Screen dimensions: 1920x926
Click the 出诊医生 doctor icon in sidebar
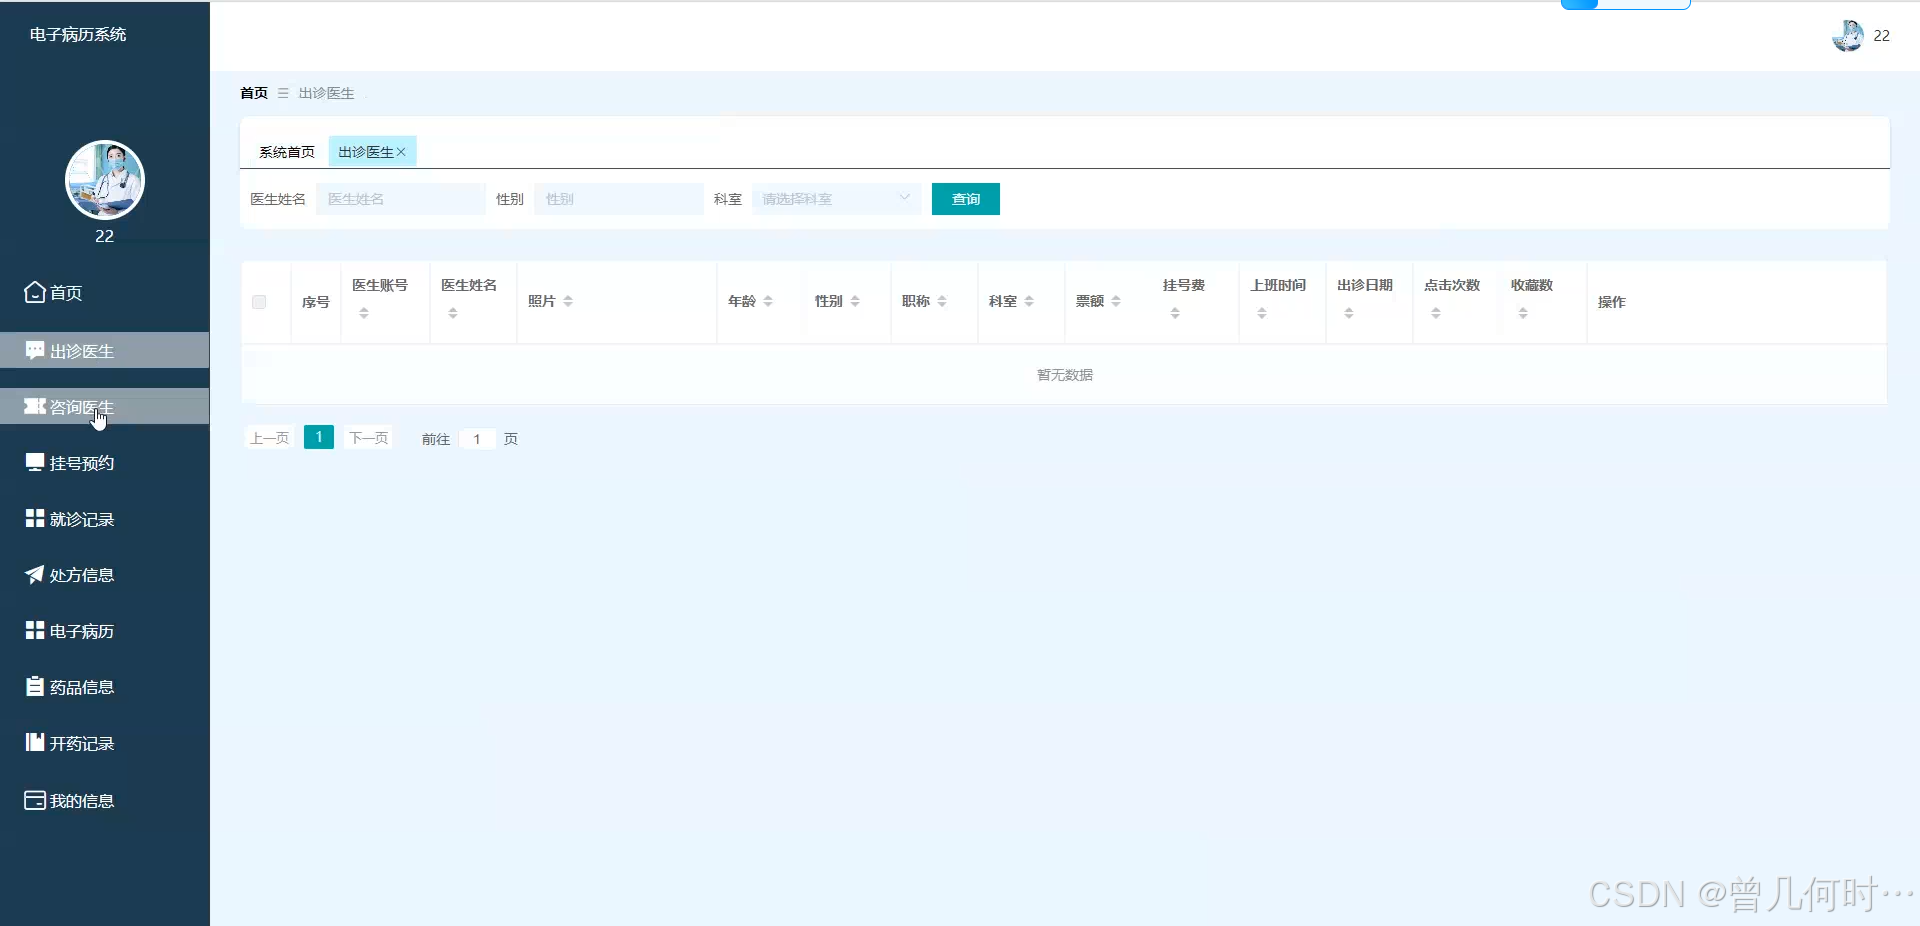34,350
